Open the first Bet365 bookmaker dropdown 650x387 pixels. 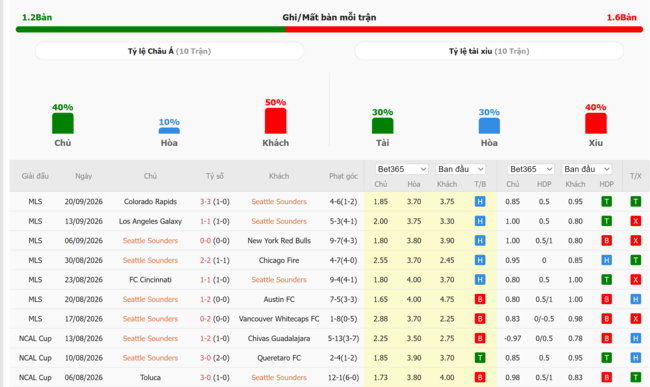pos(401,169)
